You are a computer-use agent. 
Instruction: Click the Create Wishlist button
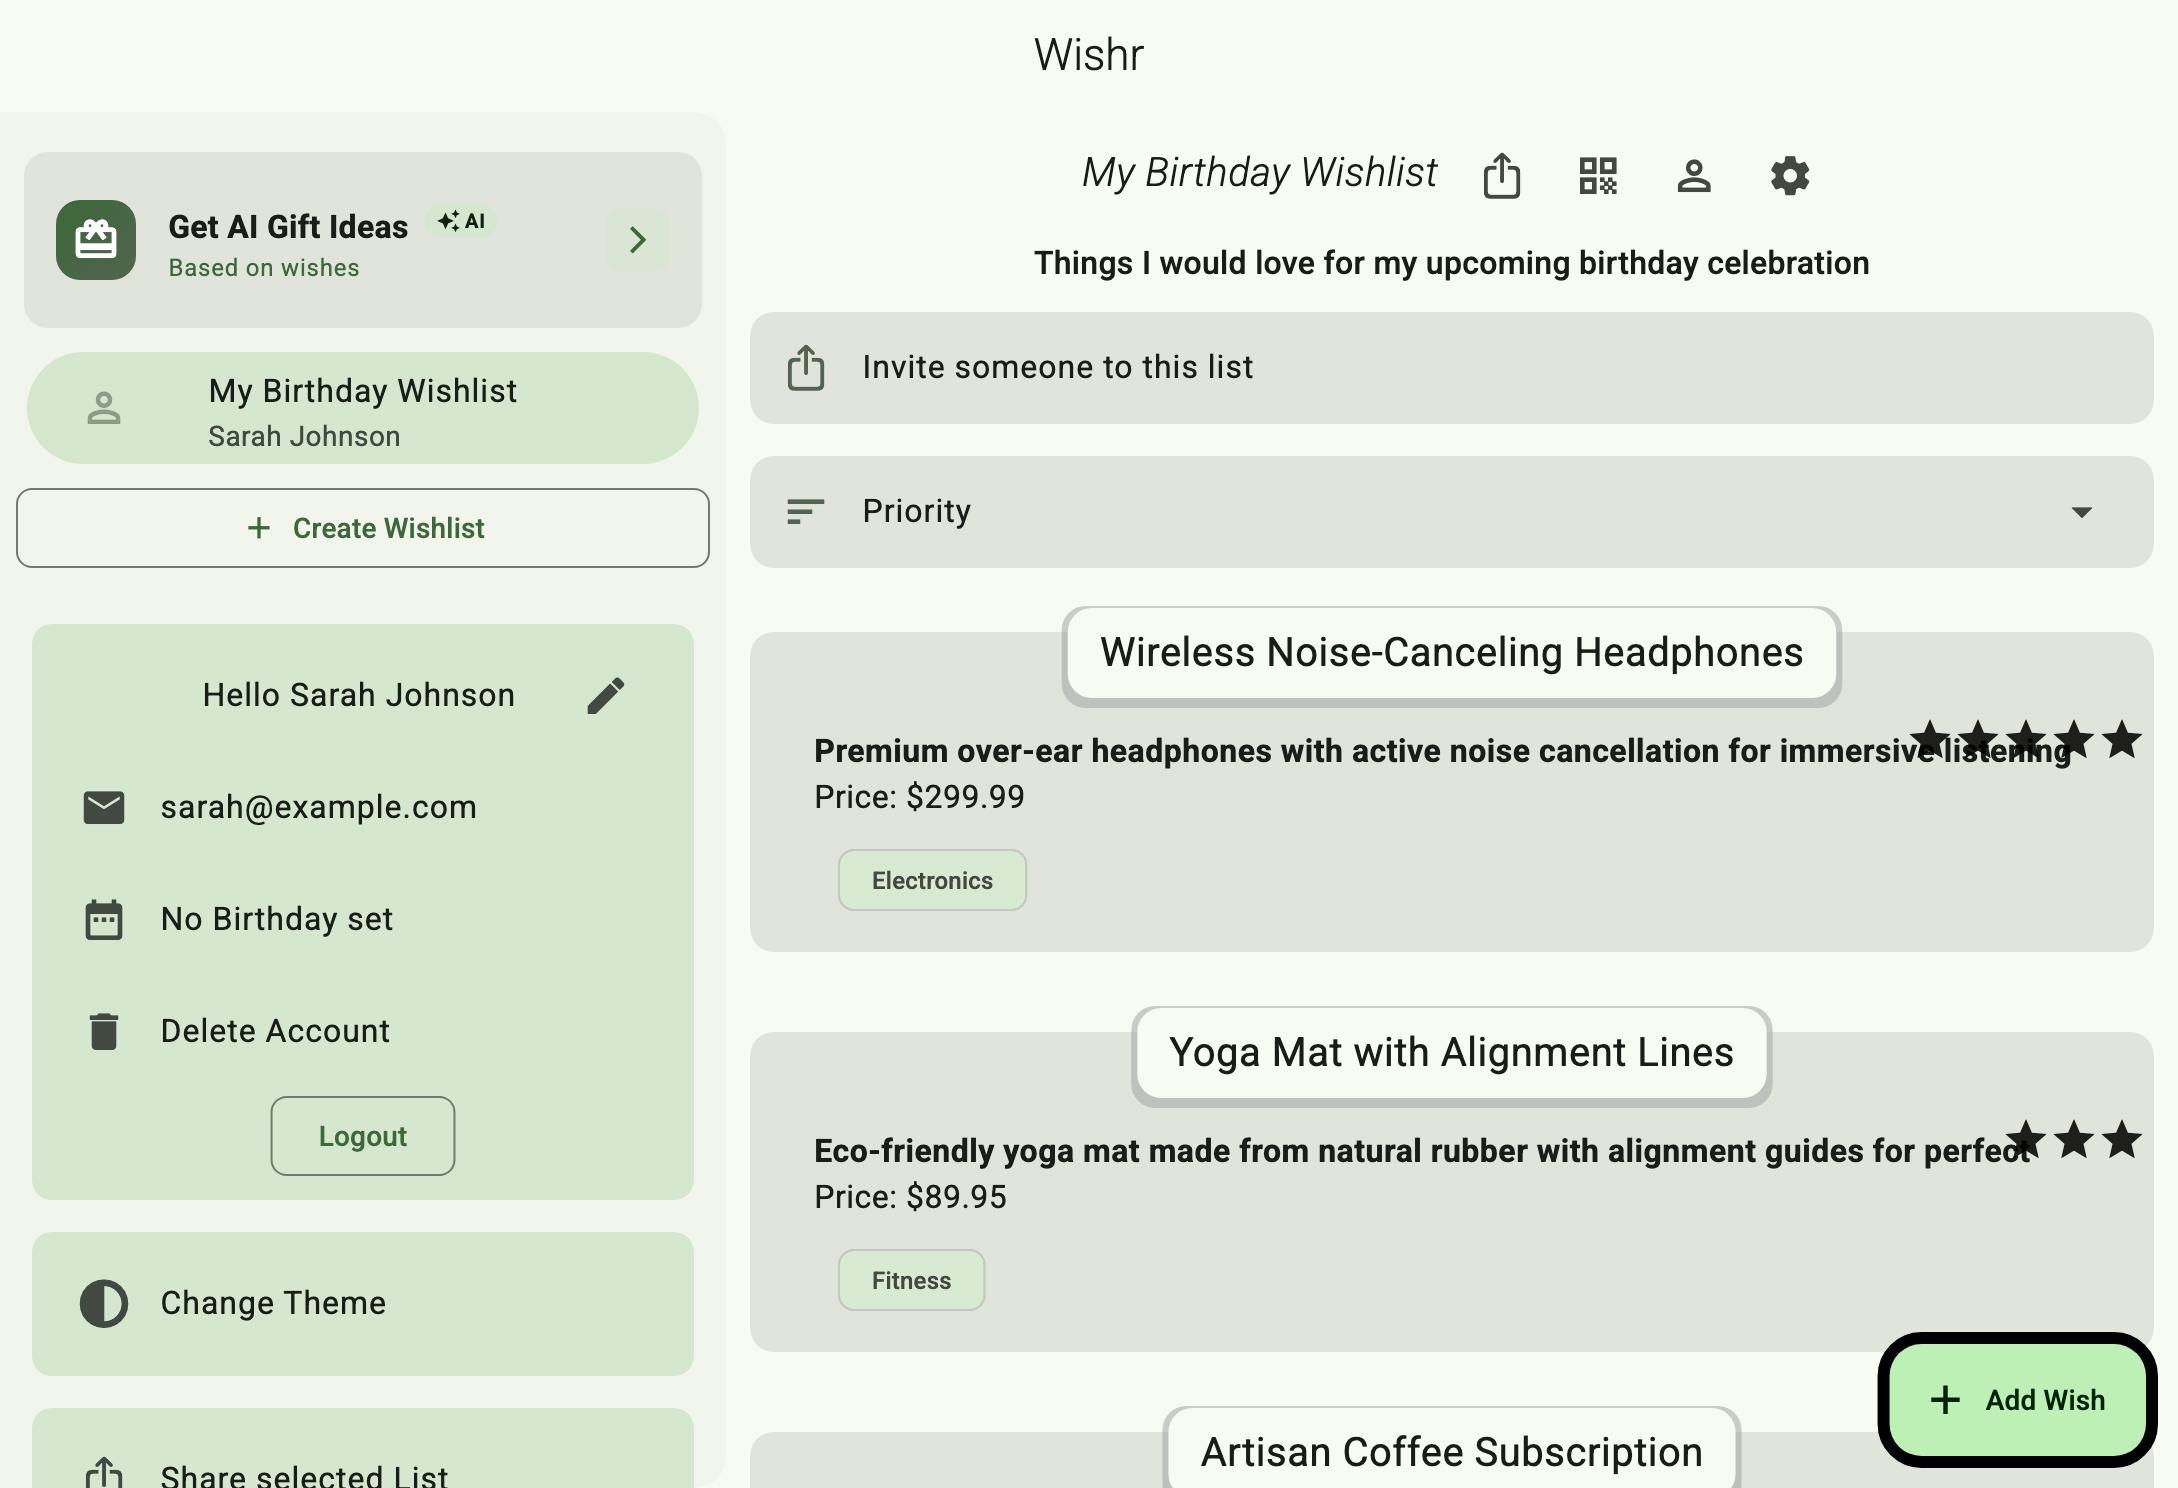362,528
